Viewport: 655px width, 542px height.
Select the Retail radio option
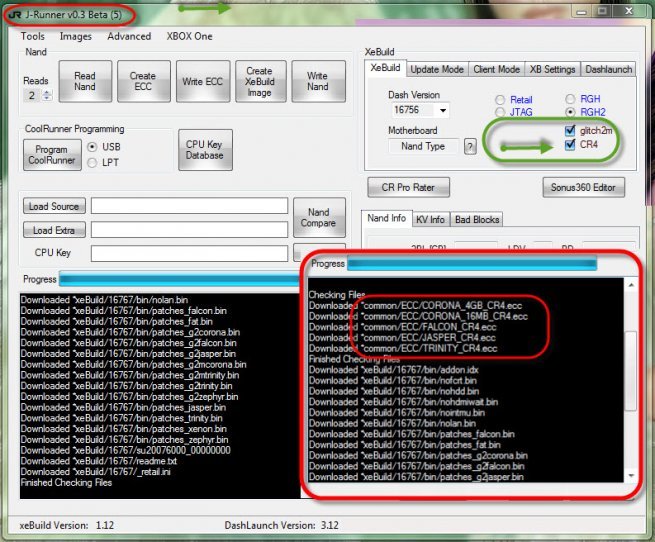pyautogui.click(x=500, y=100)
